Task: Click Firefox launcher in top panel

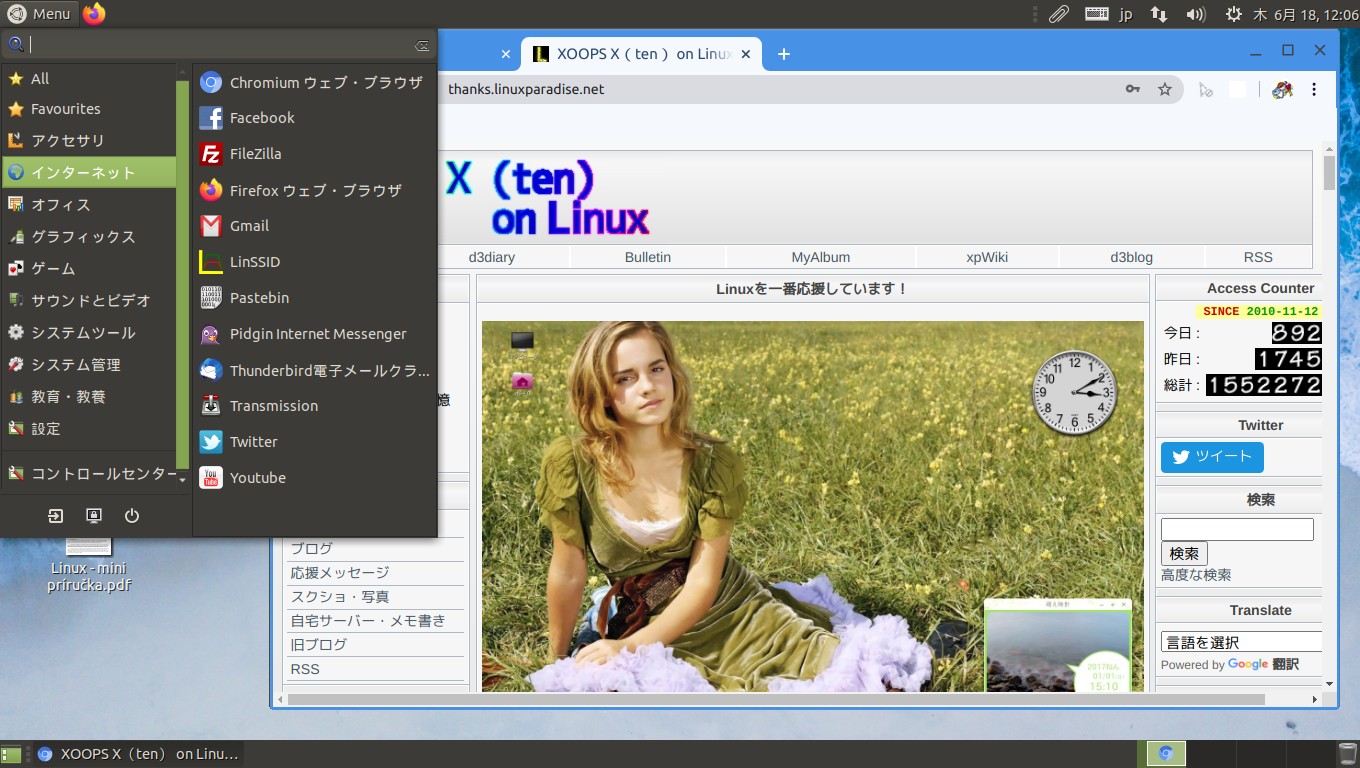Action: (94, 13)
